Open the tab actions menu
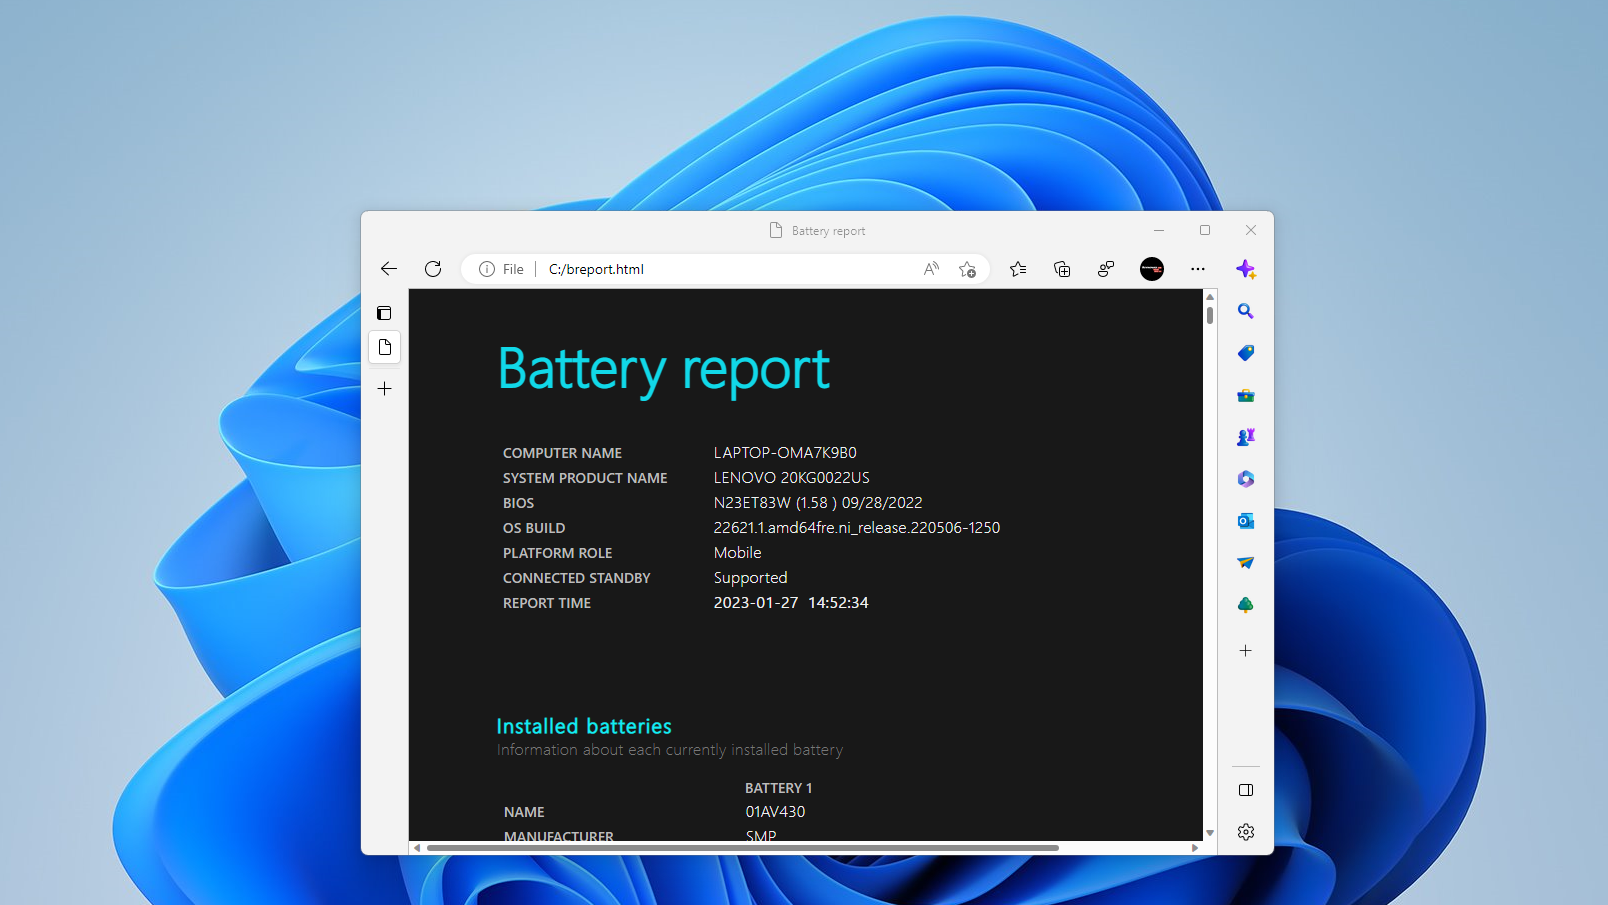 (384, 312)
